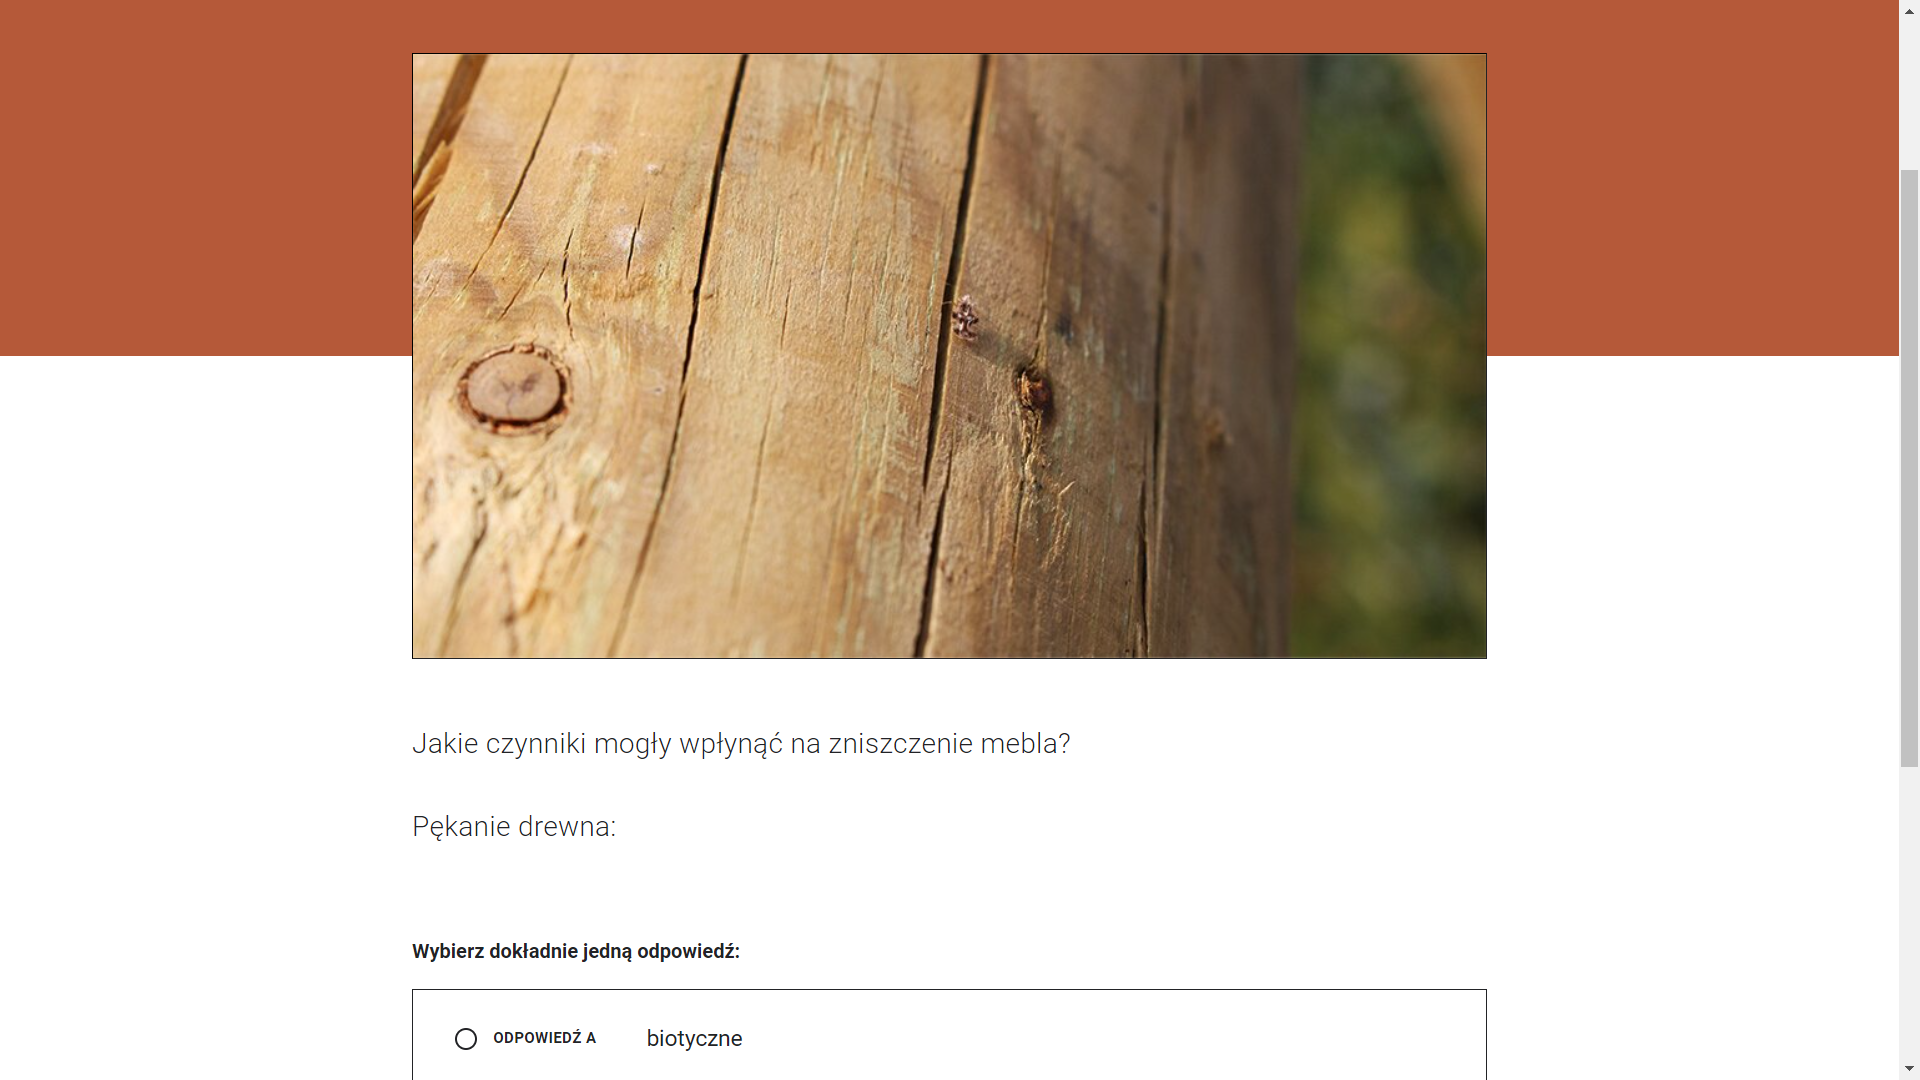This screenshot has width=1920, height=1080.
Task: Click the scrollbar up arrow
Action: click(x=1910, y=8)
